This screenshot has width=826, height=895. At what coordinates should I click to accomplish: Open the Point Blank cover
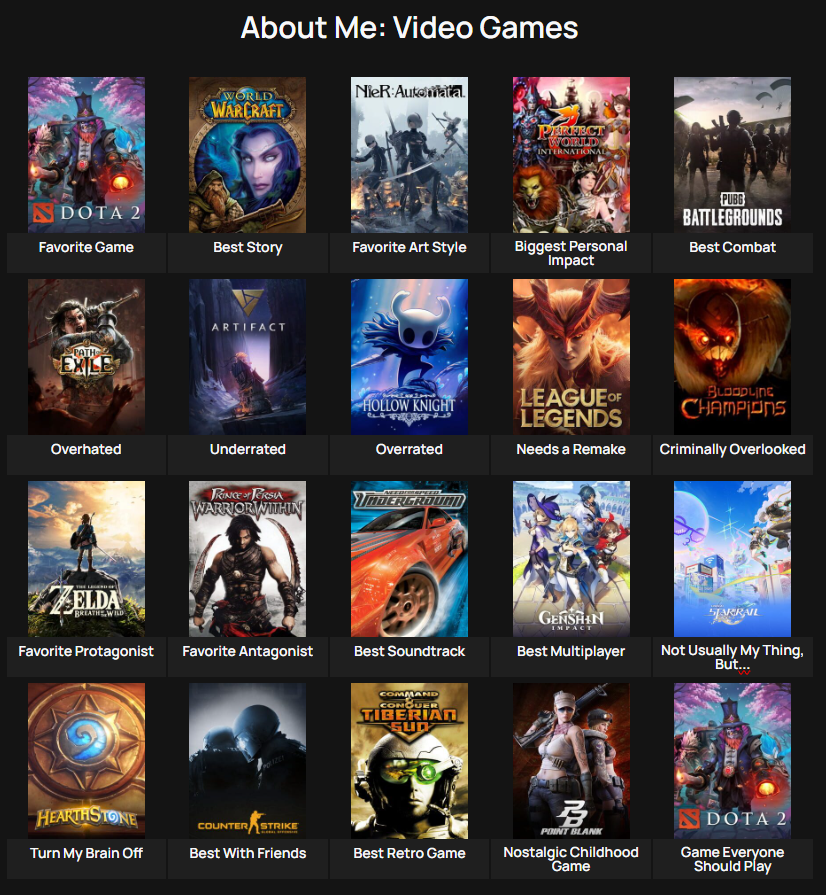coord(571,761)
